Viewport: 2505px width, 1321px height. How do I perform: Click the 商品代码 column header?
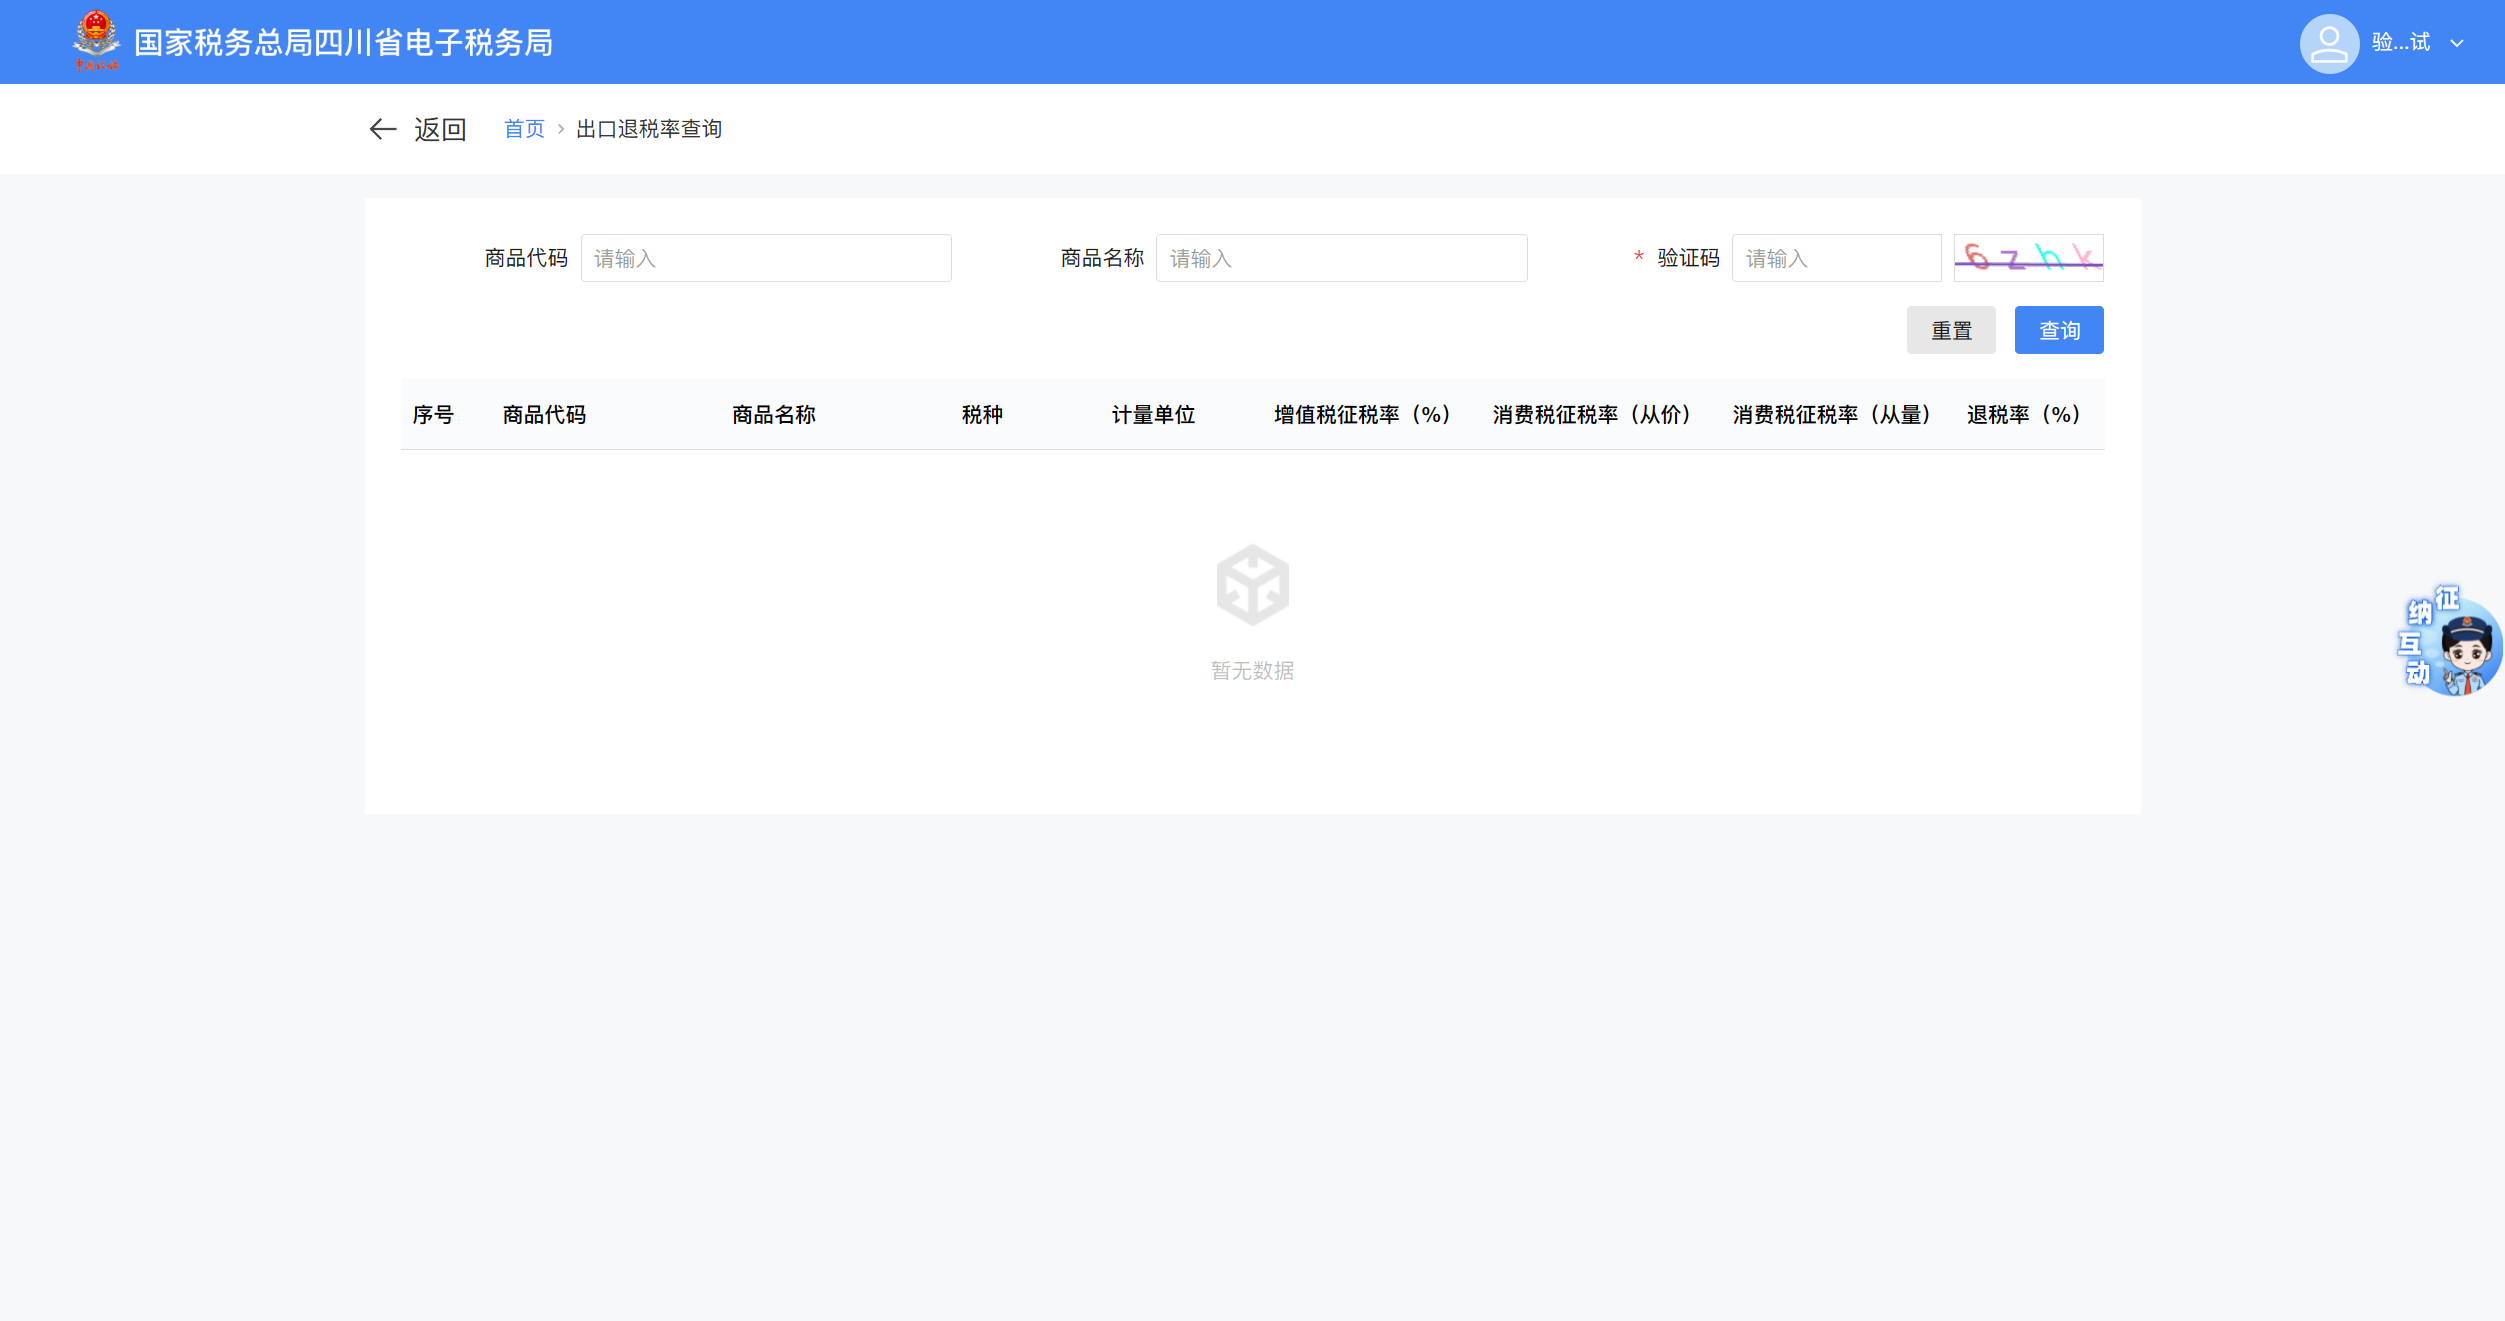point(544,415)
